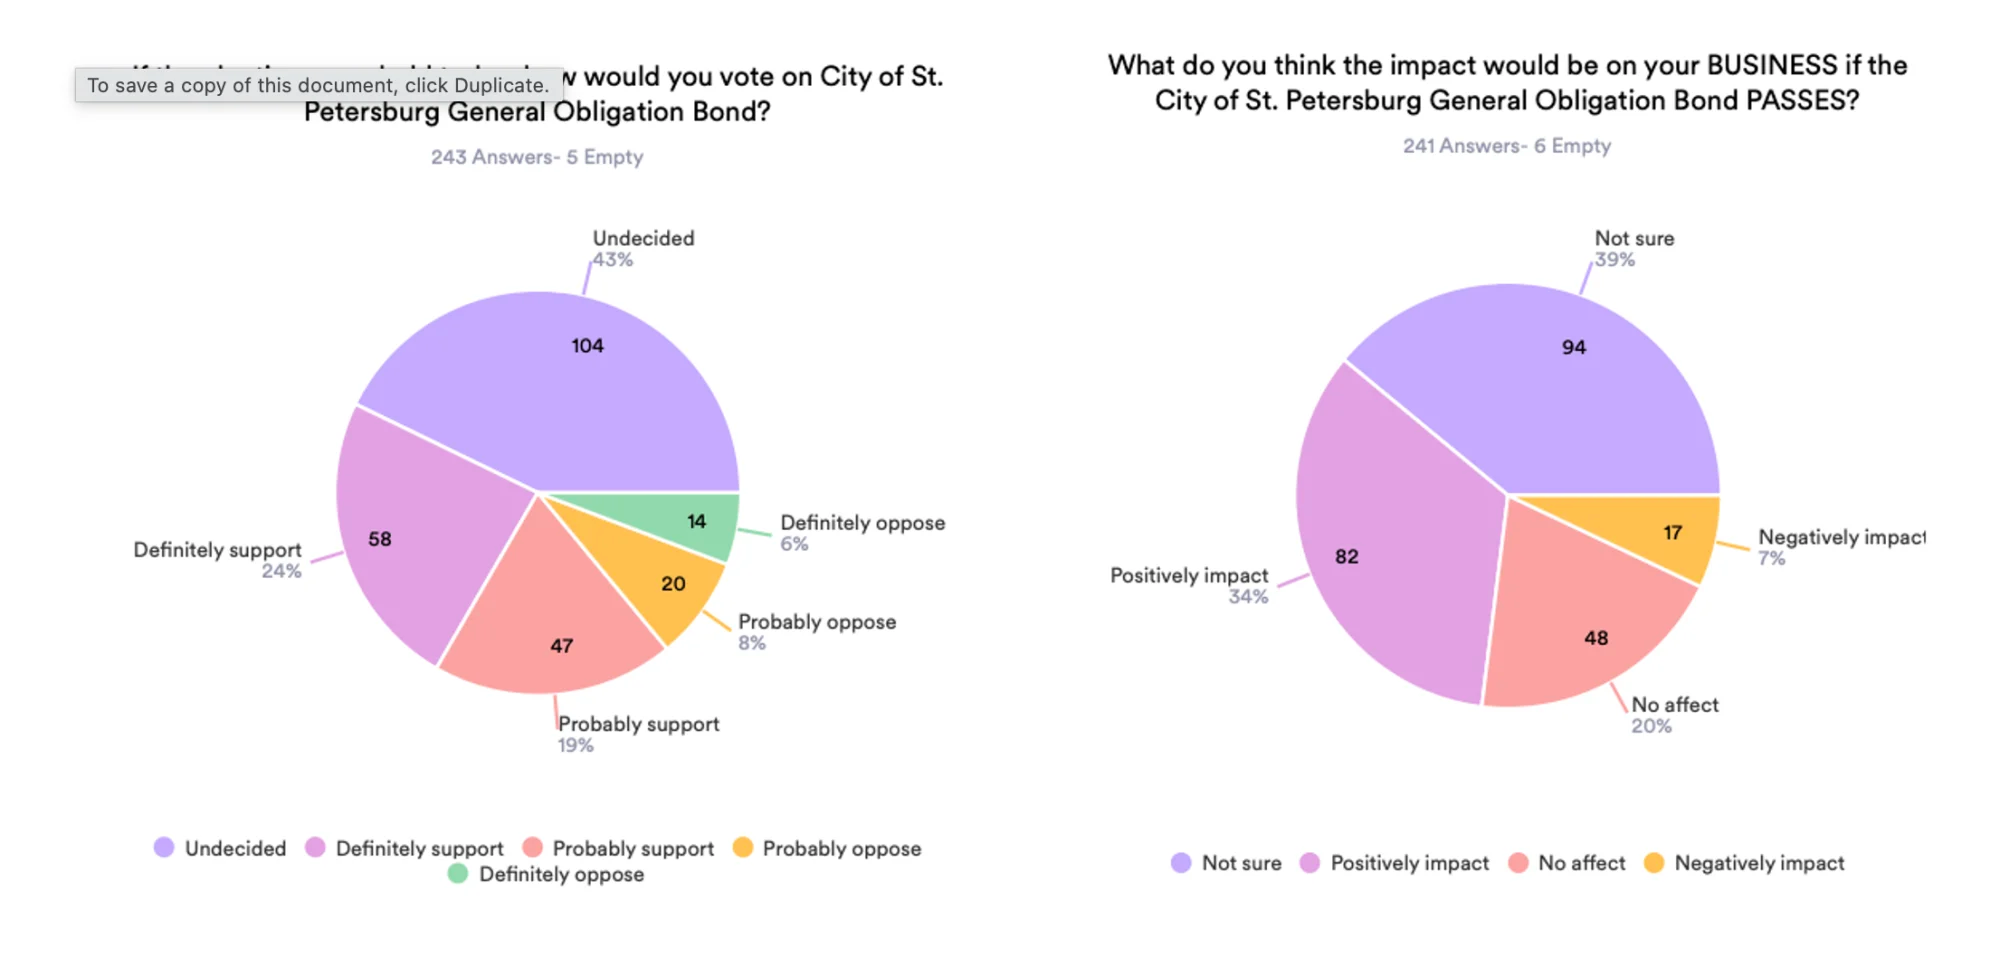Viewport: 2000px width, 977px height.
Task: Toggle the Definitely support legend dot
Action: pyautogui.click(x=315, y=848)
